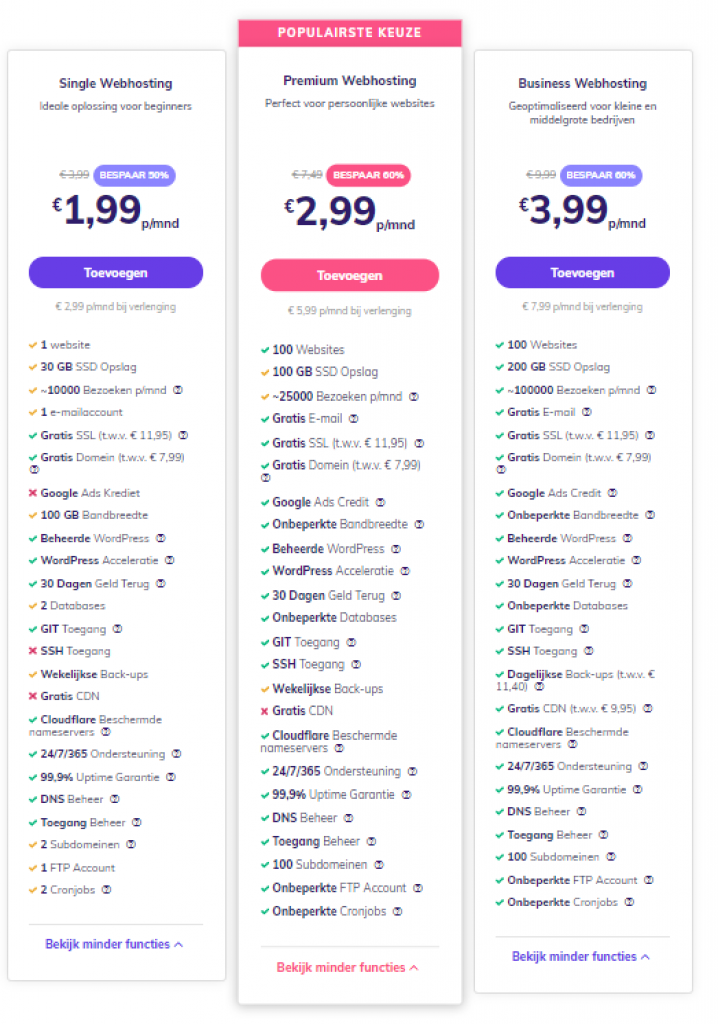Add Premium Webhosting using pink Toevoegen button

tap(349, 275)
